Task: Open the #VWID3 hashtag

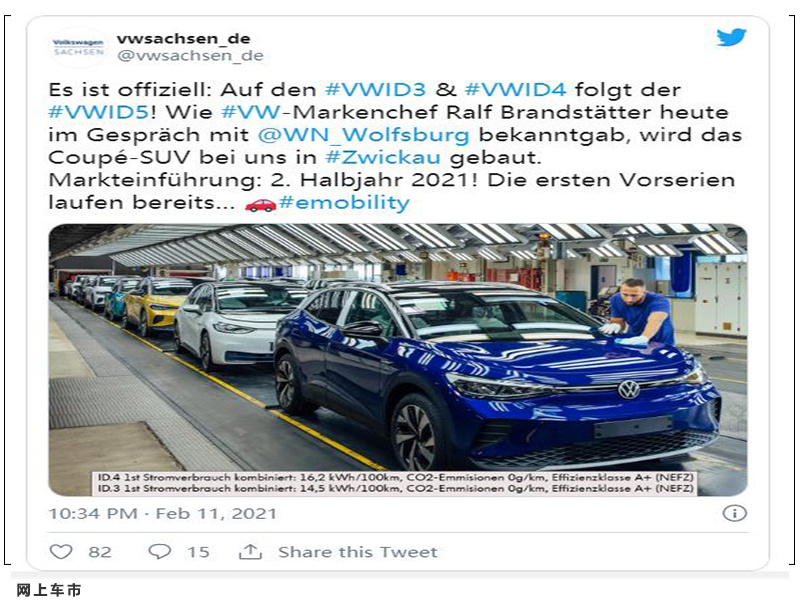Action: coord(376,90)
